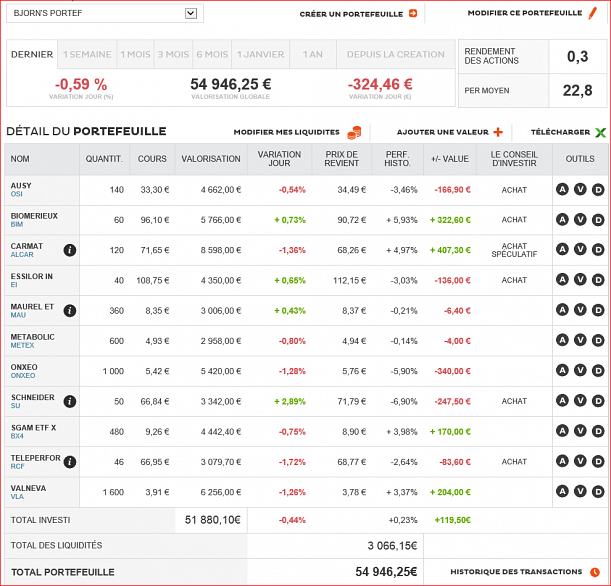Open the MAU ticker link
This screenshot has width=611, height=586.
[x=18, y=315]
